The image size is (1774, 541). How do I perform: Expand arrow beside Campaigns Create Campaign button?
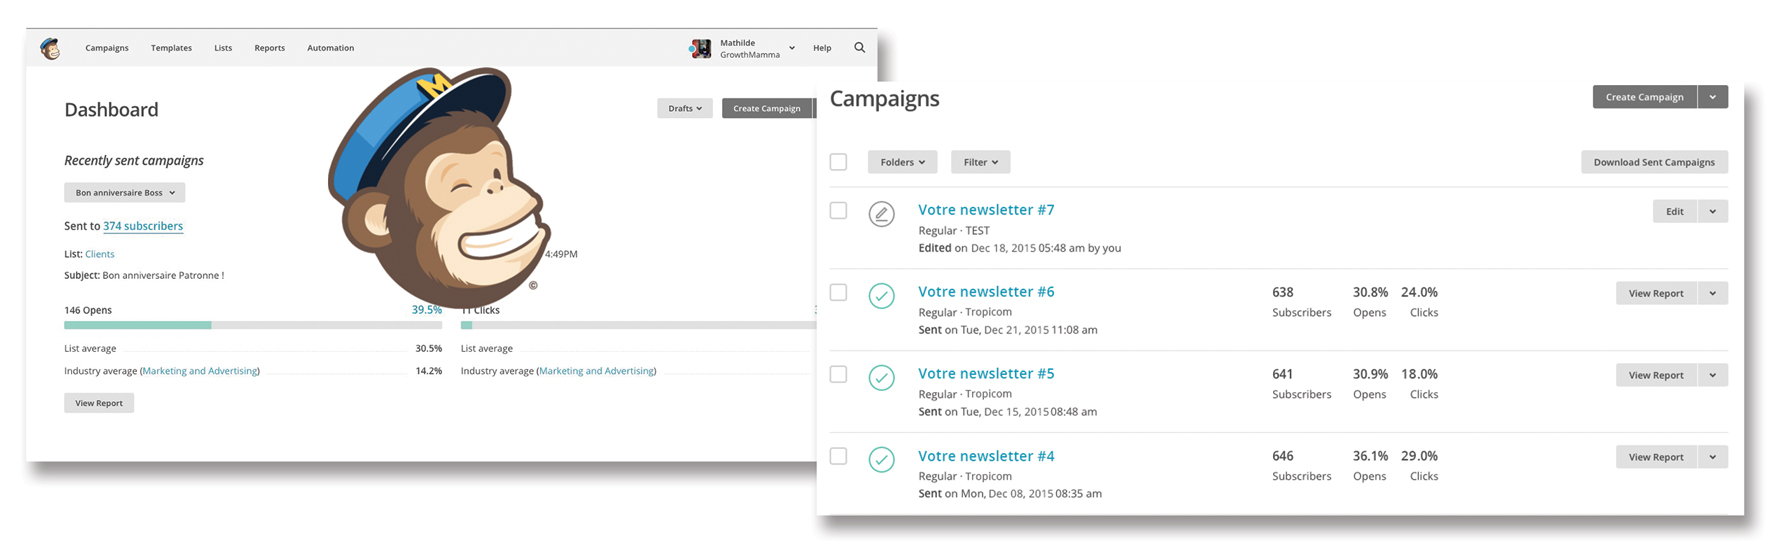click(1713, 97)
